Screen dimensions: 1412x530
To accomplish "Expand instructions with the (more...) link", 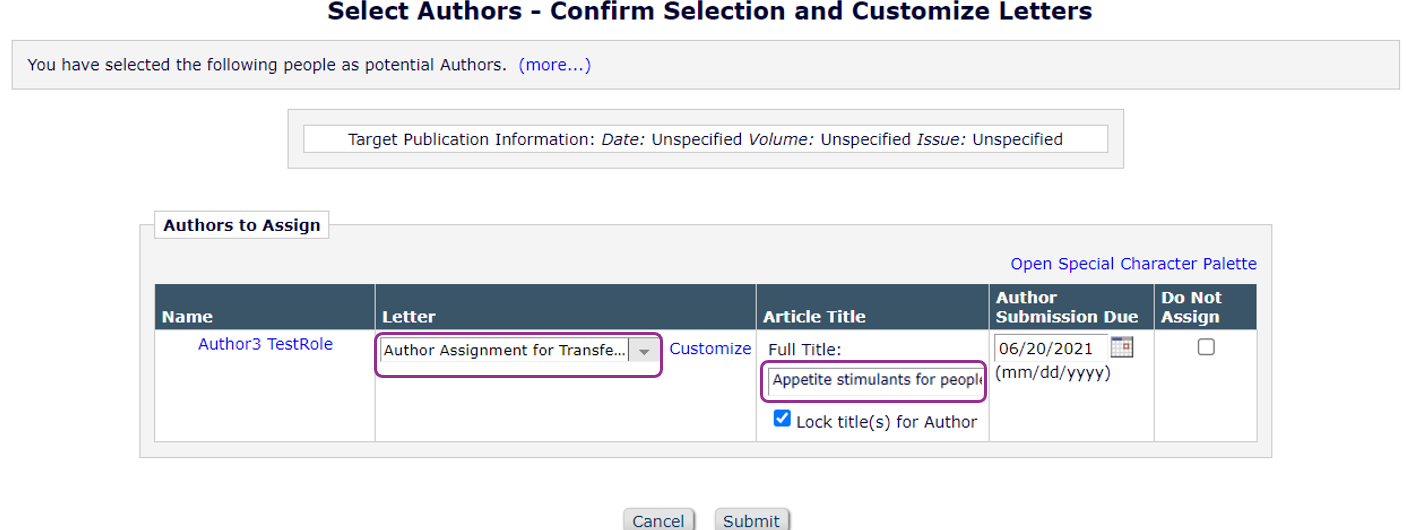I will (554, 65).
